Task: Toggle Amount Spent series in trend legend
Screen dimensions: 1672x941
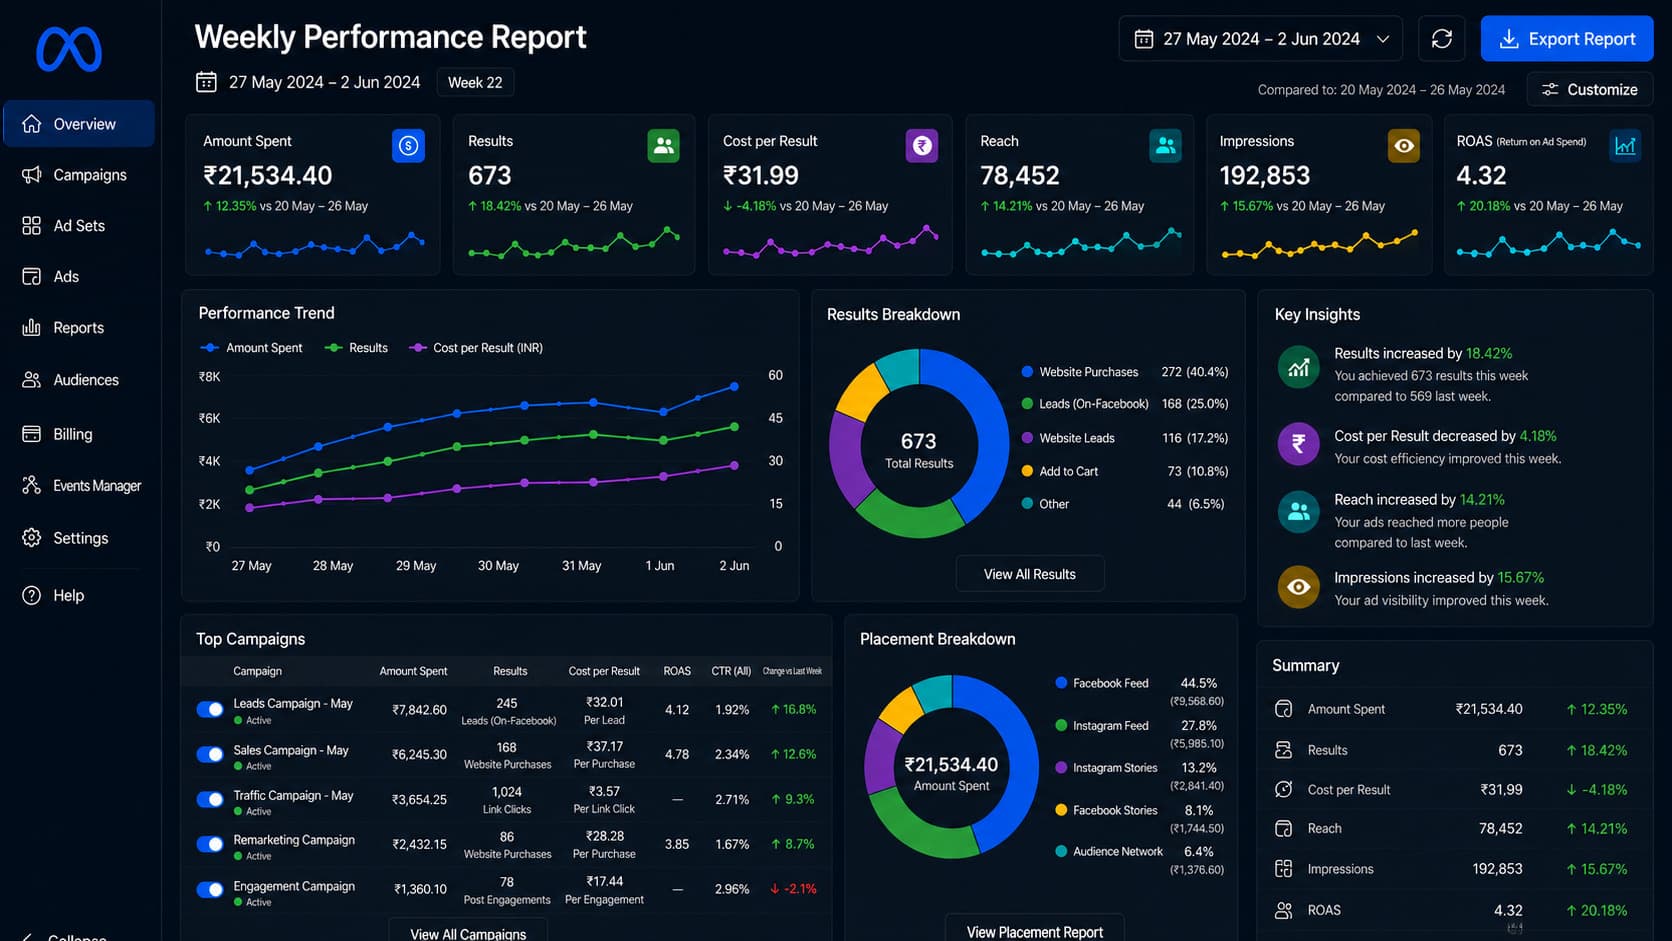Action: click(x=251, y=348)
